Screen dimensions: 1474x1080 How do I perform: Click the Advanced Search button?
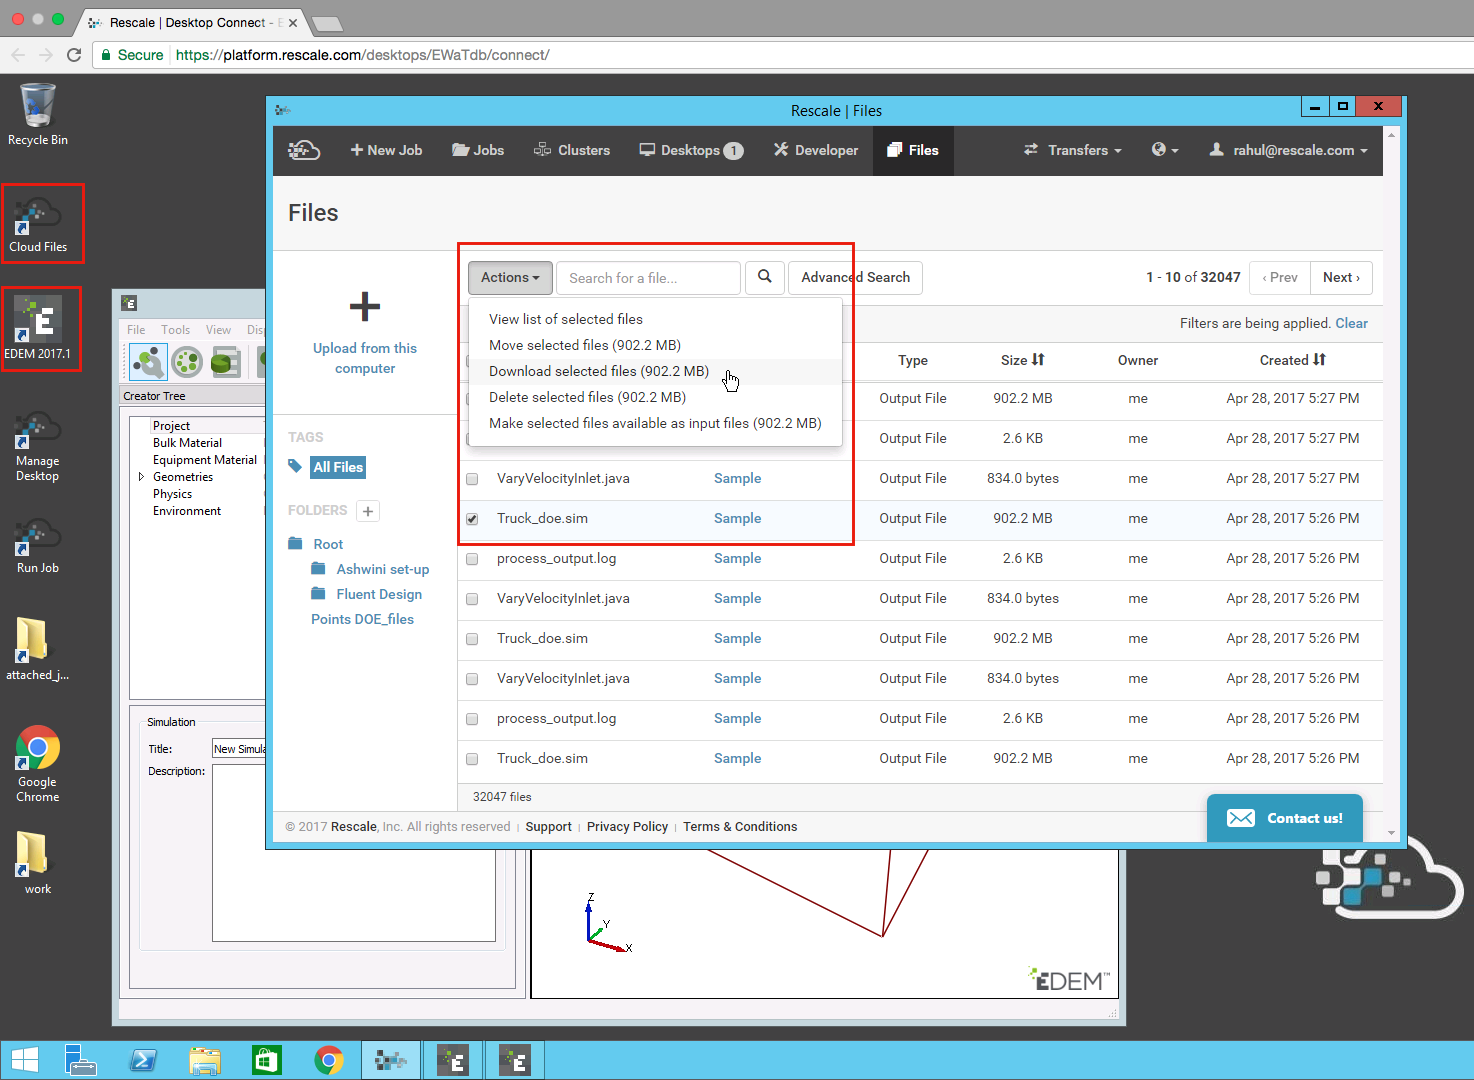pyautogui.click(x=855, y=277)
